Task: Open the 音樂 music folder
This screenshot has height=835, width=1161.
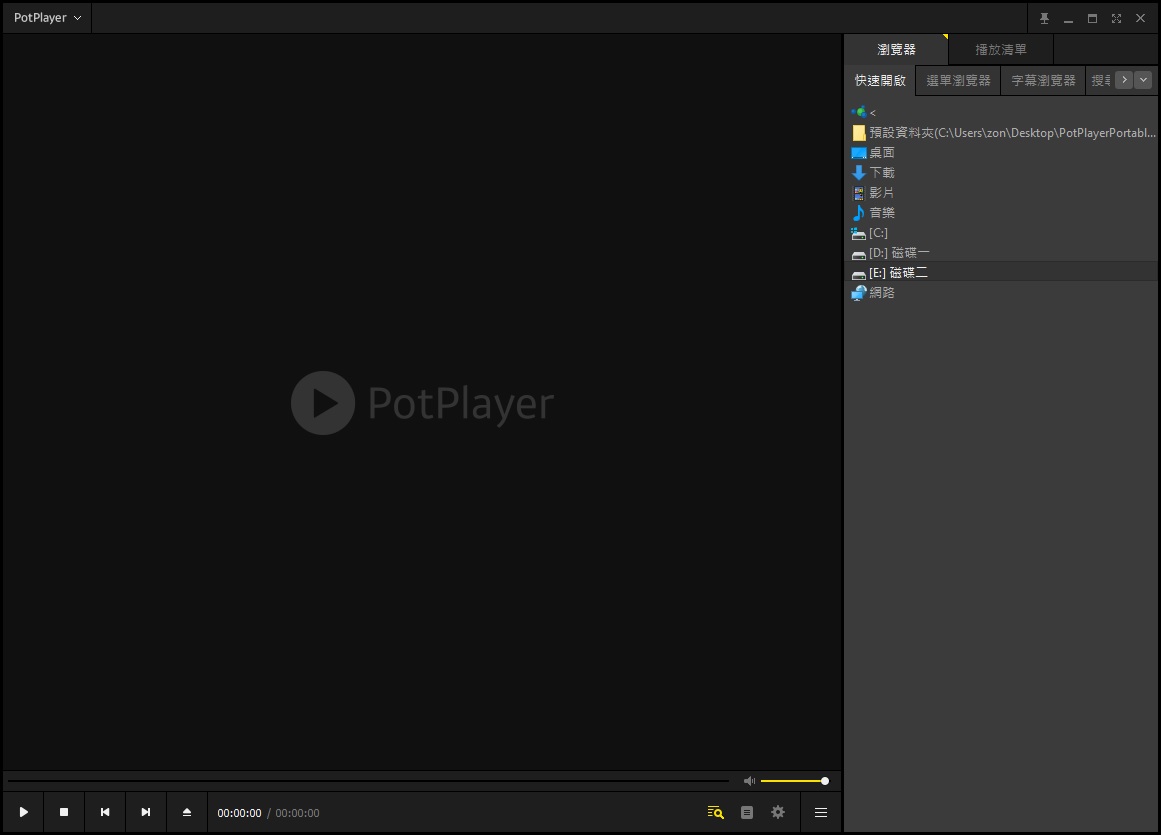Action: pos(1001,212)
